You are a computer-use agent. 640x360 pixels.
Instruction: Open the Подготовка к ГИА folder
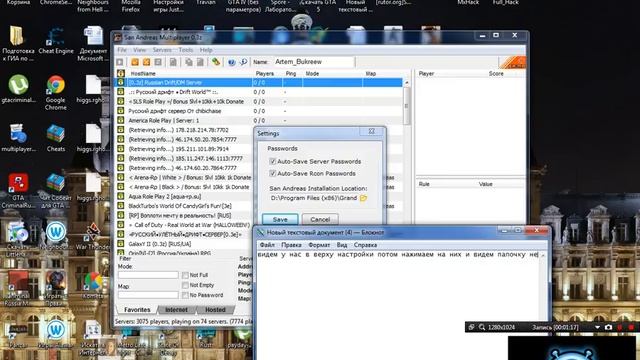[18, 43]
